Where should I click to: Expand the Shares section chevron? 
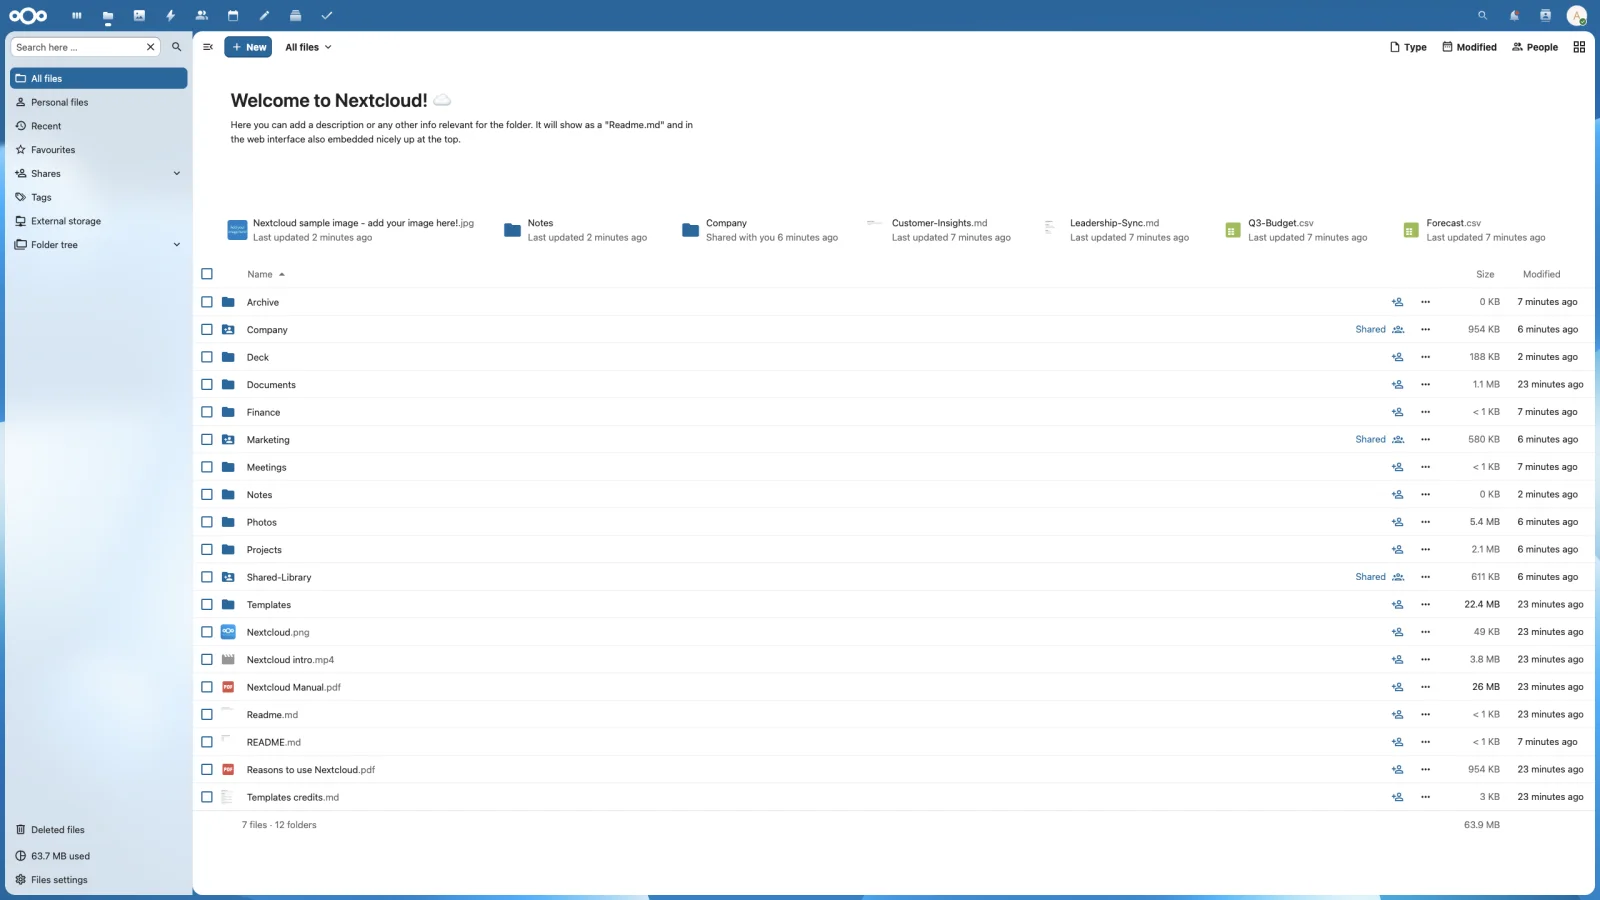click(x=177, y=174)
